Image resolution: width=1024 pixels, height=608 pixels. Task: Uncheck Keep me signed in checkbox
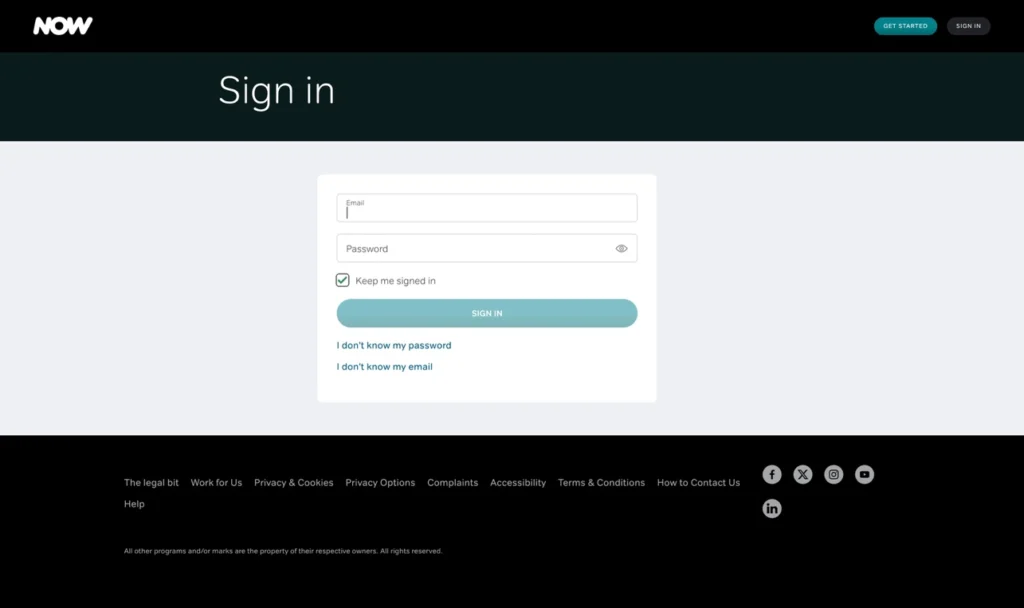click(342, 280)
